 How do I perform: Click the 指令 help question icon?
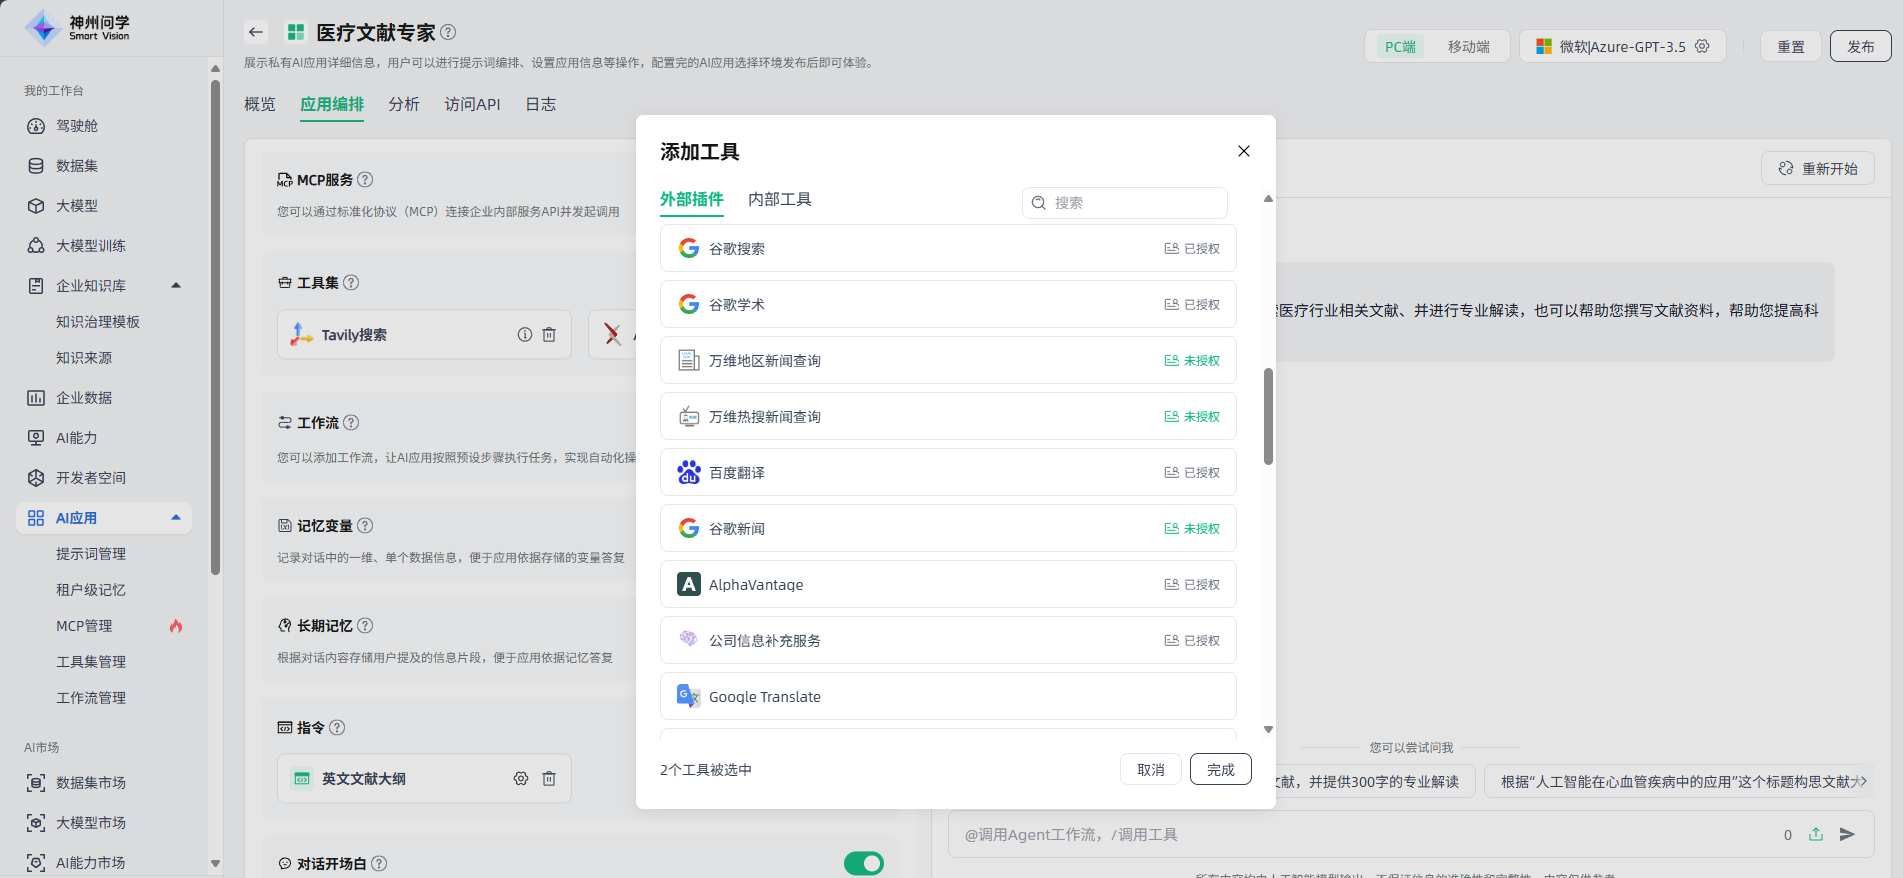337,728
